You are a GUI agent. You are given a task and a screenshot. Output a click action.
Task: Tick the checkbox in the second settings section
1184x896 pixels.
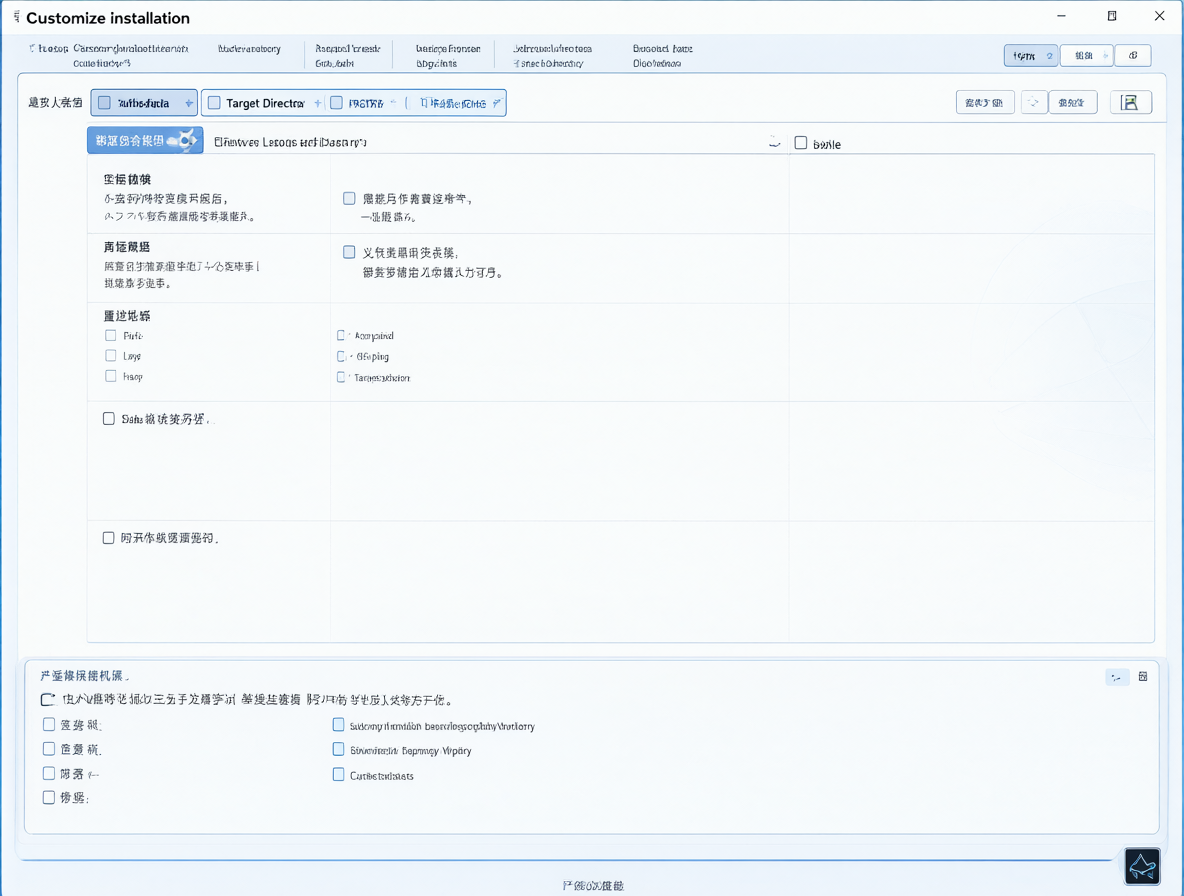pos(349,252)
